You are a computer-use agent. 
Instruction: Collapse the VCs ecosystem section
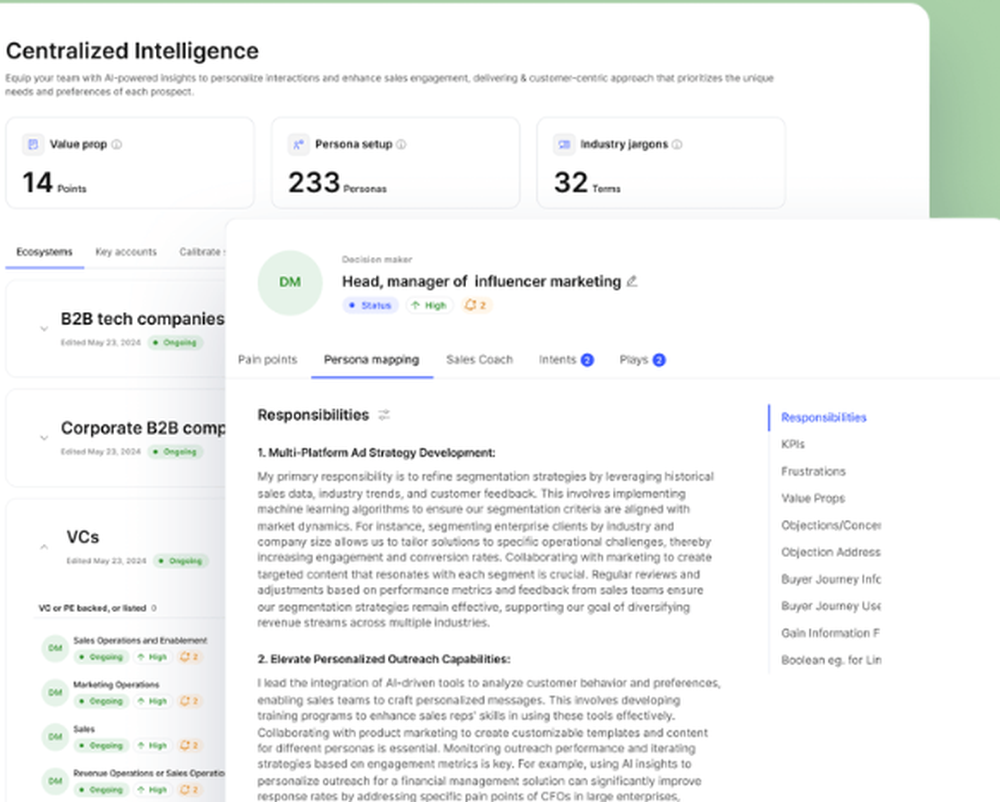click(x=43, y=546)
